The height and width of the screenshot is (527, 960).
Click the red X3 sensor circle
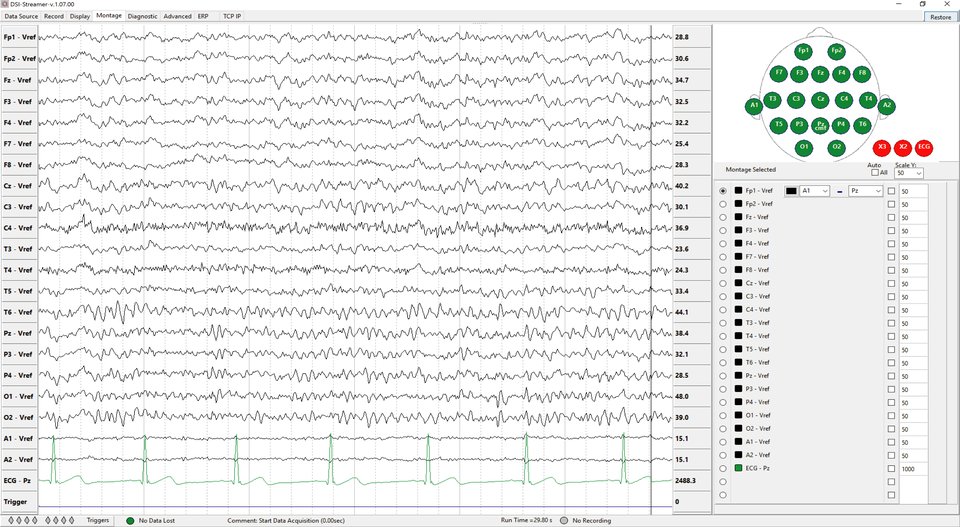pos(882,147)
